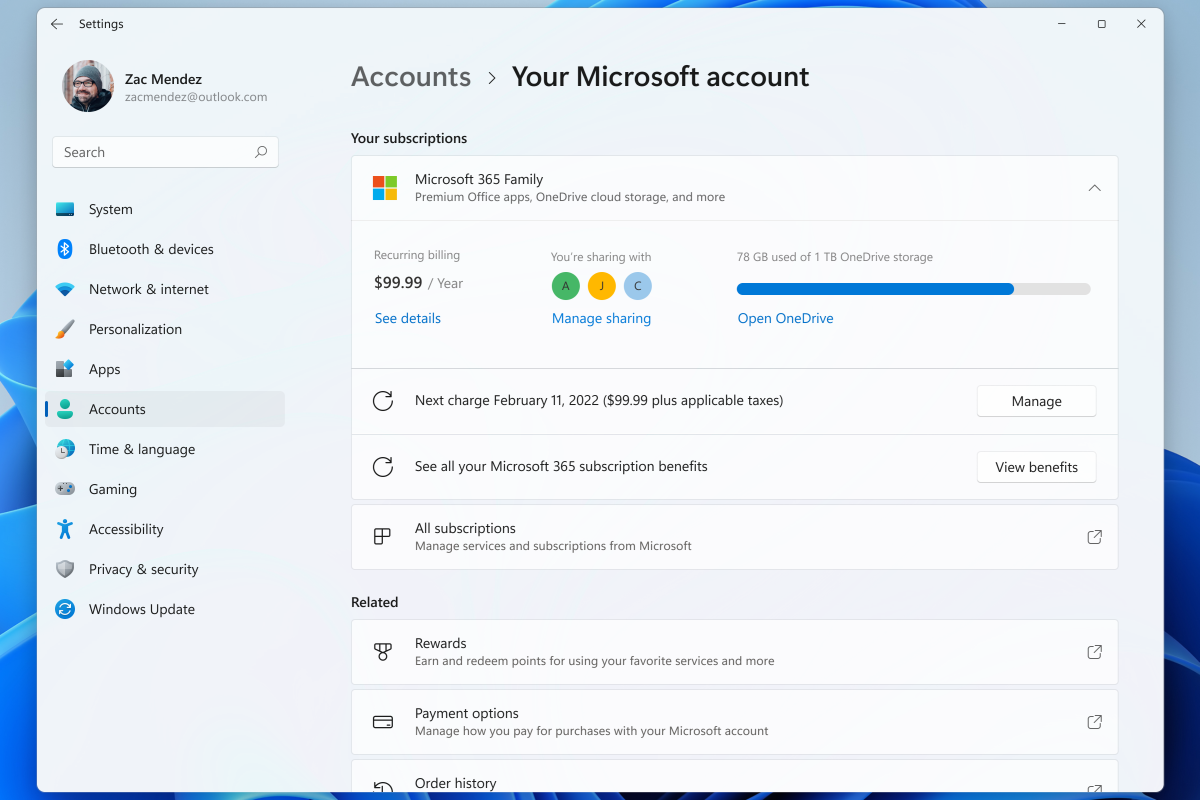The height and width of the screenshot is (800, 1200).
Task: Open Time & language from the sidebar
Action: [x=141, y=449]
